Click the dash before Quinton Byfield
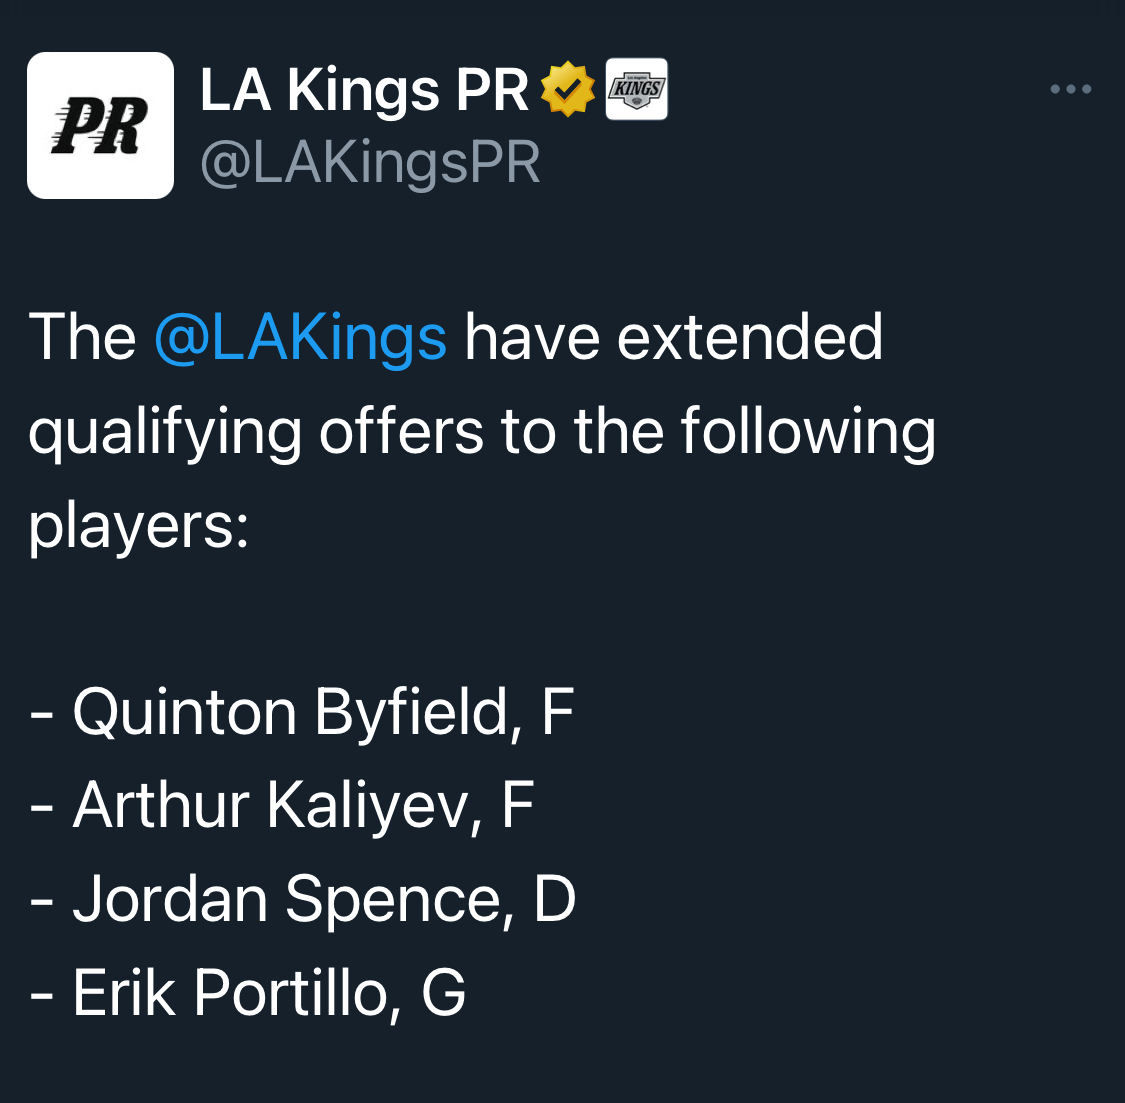This screenshot has height=1103, width=1125. (42, 715)
